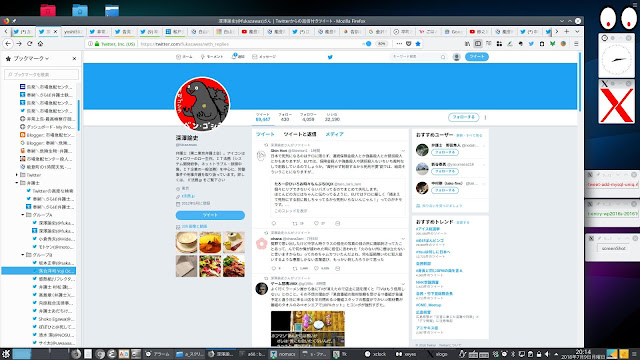Go back using Firefox back arrow
This screenshot has width=640, height=360.
pos(8,44)
